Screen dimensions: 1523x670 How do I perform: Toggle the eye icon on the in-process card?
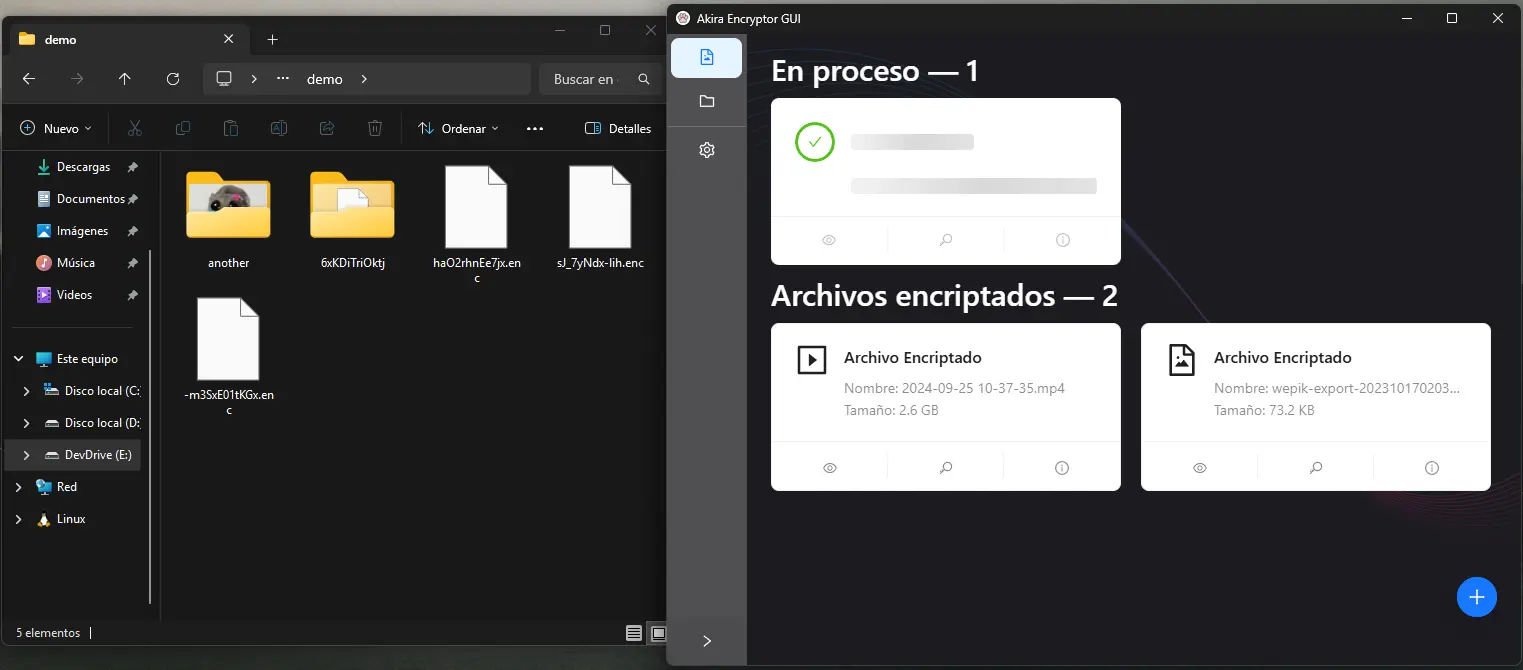coord(828,240)
